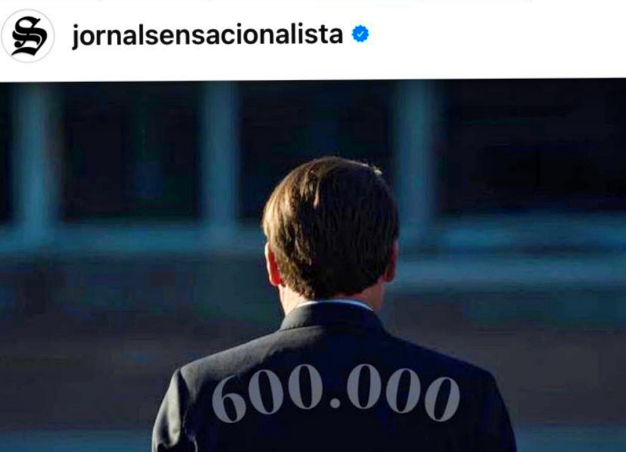626x452 pixels.
Task: Click the white shirt collar in photo
Action: click(x=335, y=304)
